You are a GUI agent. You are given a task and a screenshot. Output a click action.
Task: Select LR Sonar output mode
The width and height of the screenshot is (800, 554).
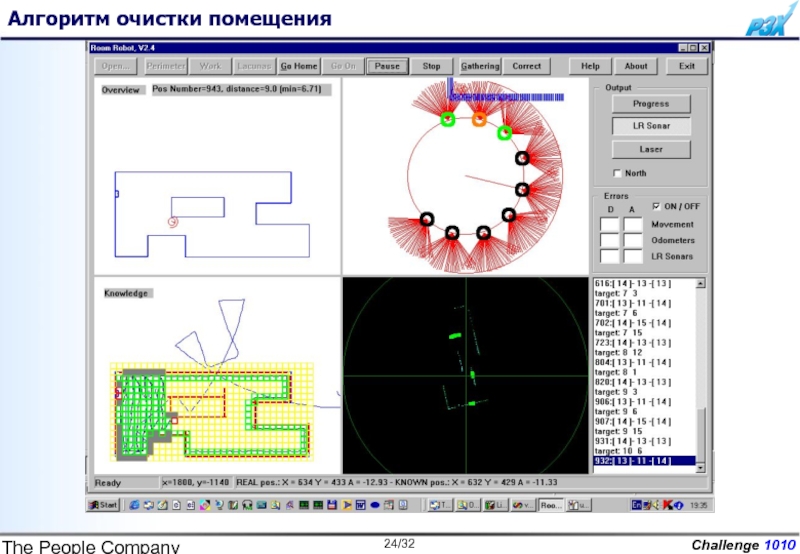(x=651, y=126)
